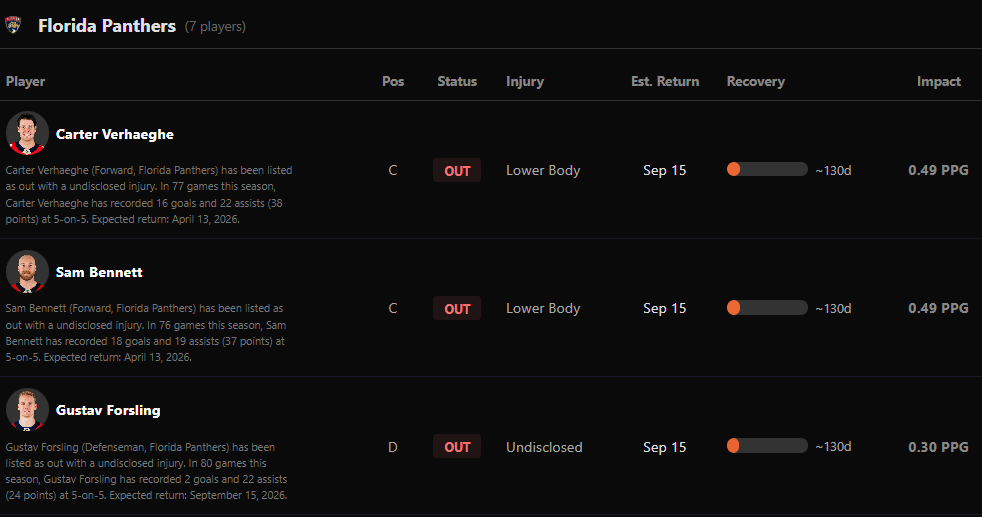Click '~130d' recovery estimate for Forsling

click(833, 446)
